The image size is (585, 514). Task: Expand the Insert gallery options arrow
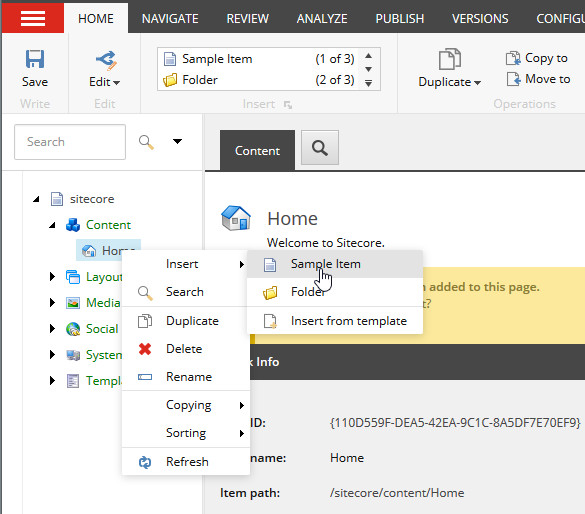pyautogui.click(x=369, y=83)
